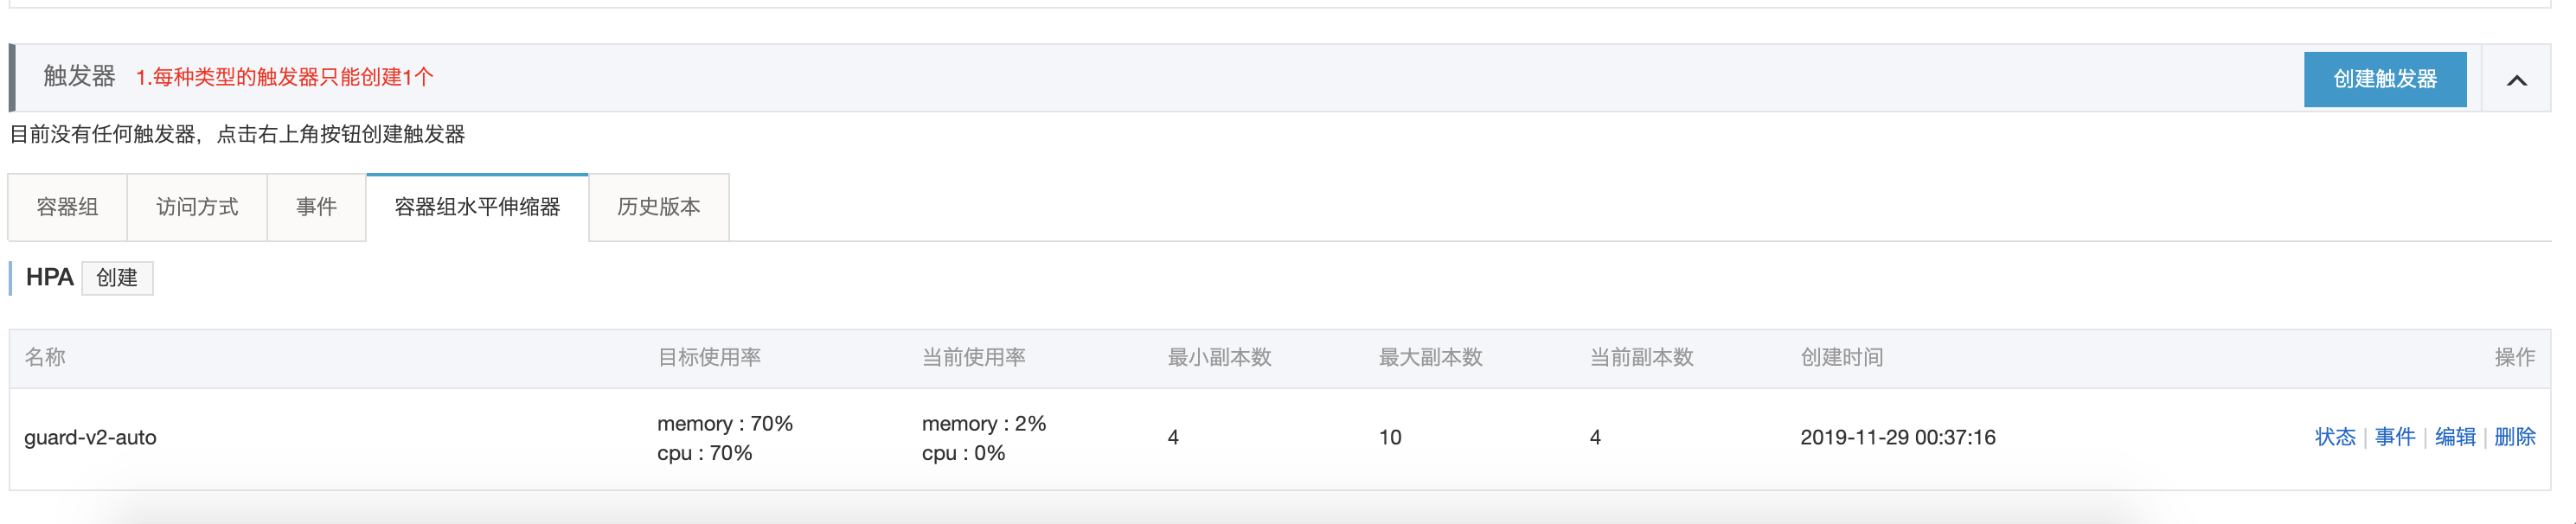Image resolution: width=2576 pixels, height=524 pixels.
Task: Click the 目标使用率 column header
Action: click(709, 358)
